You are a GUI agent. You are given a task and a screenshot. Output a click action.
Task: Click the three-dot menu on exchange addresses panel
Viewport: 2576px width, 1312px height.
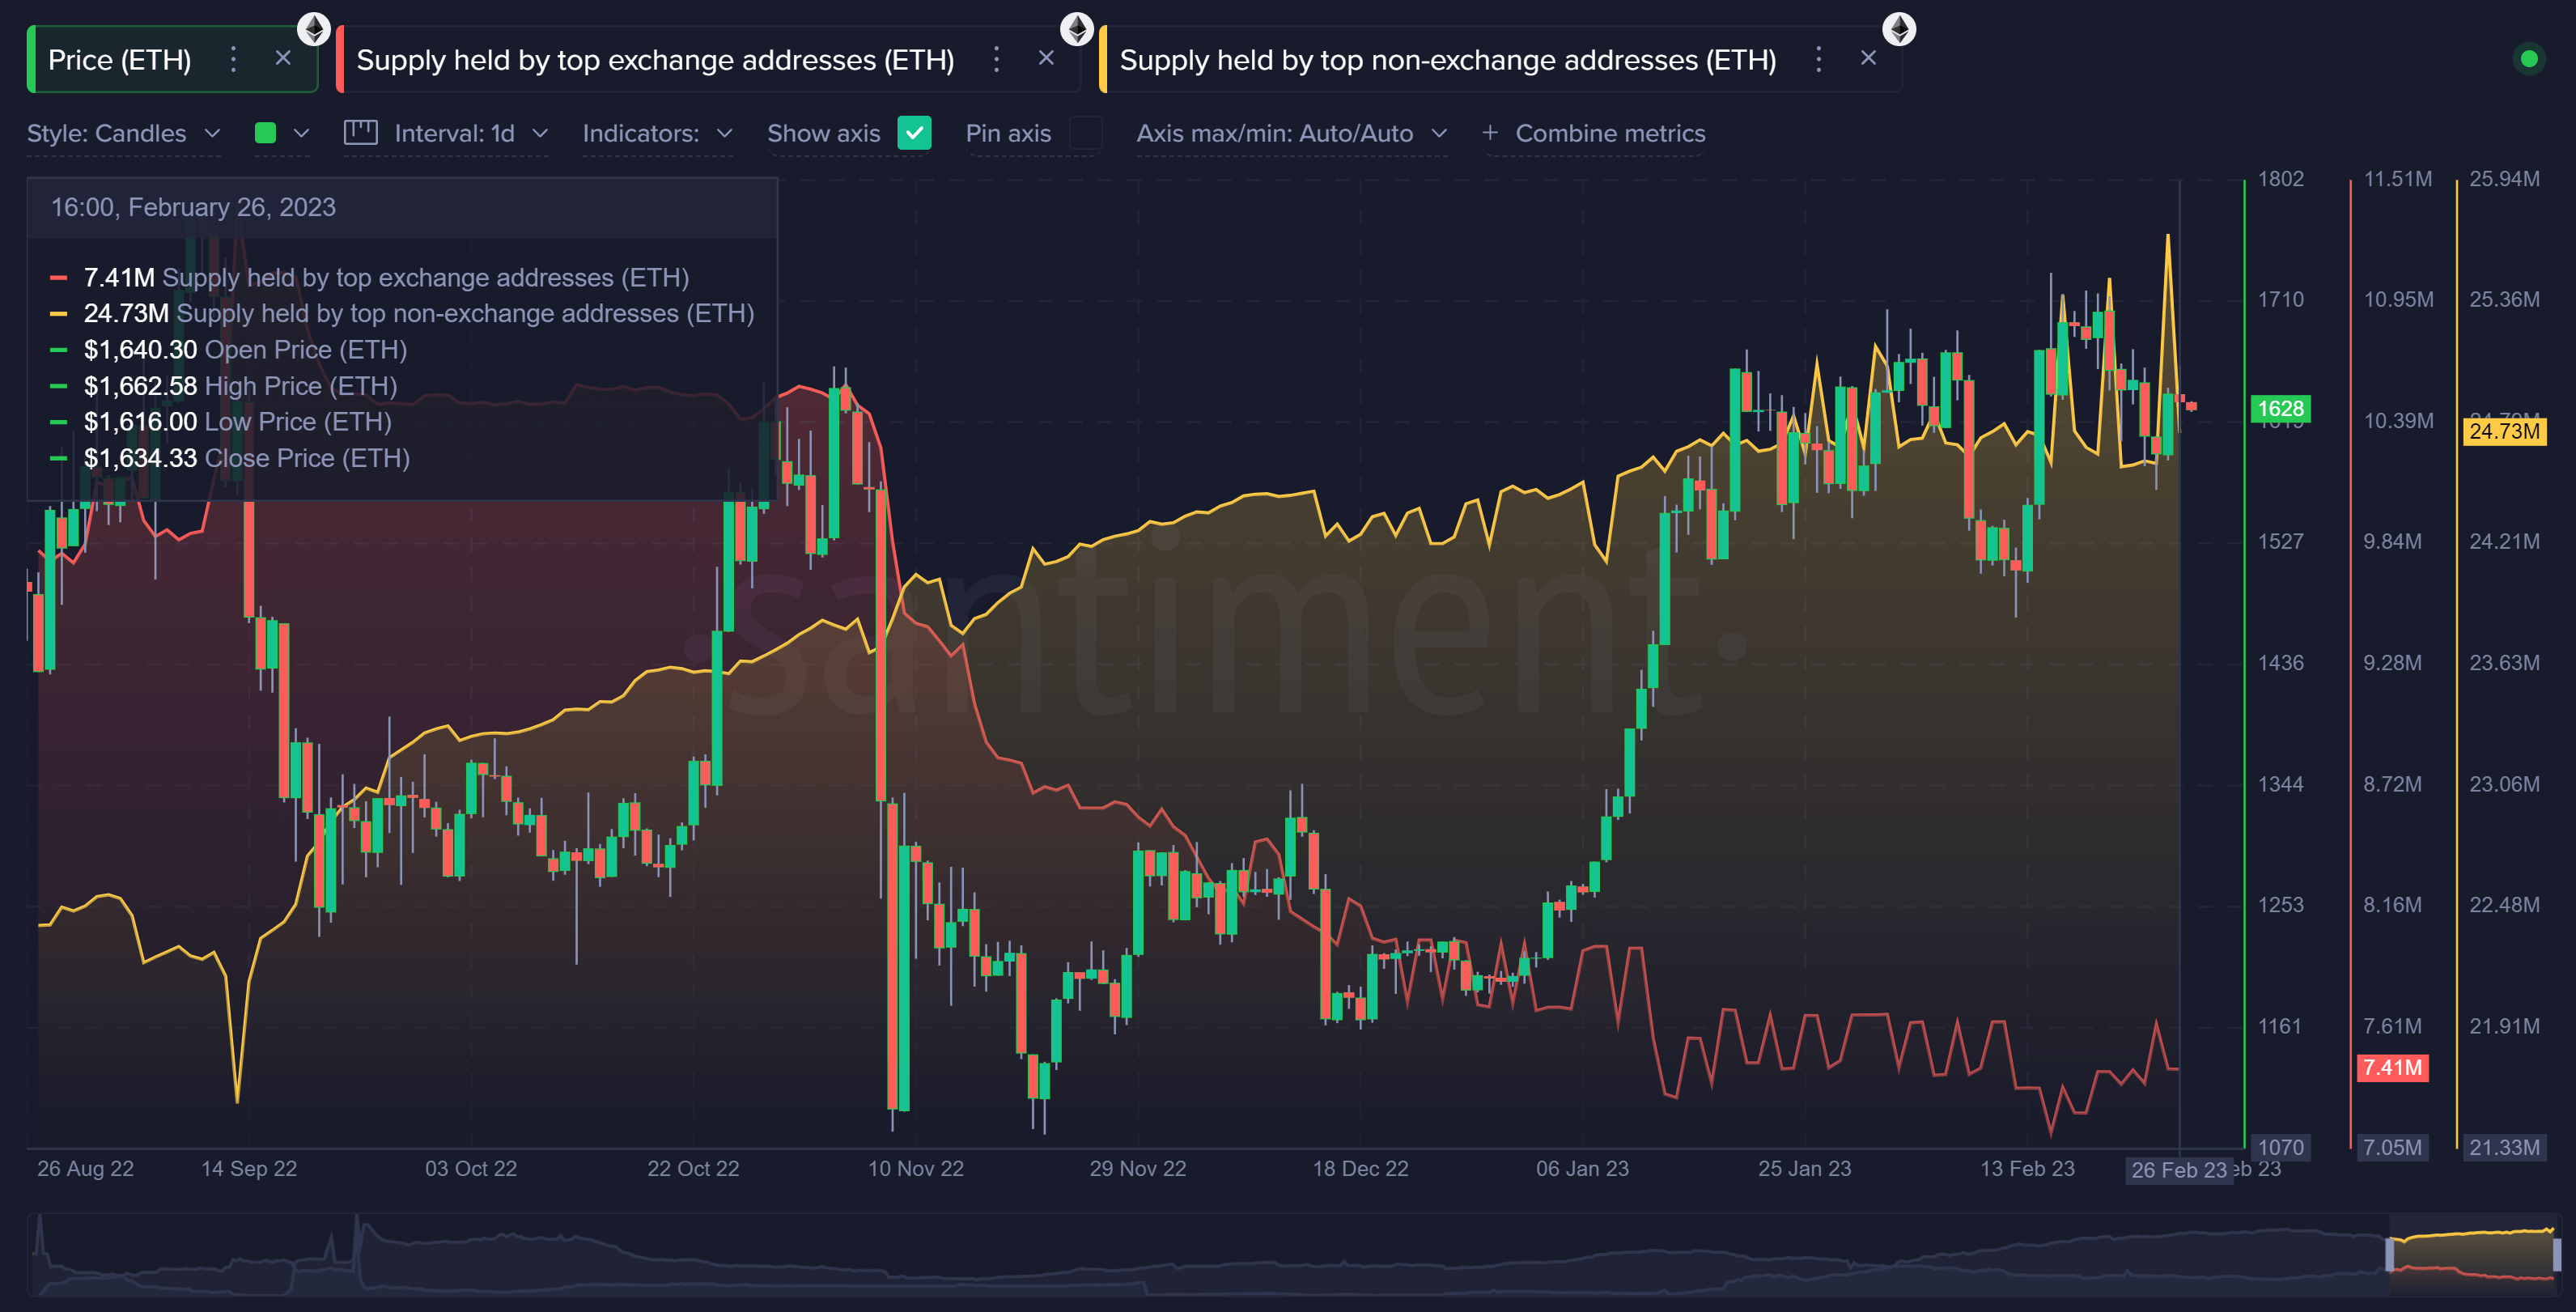[x=997, y=58]
